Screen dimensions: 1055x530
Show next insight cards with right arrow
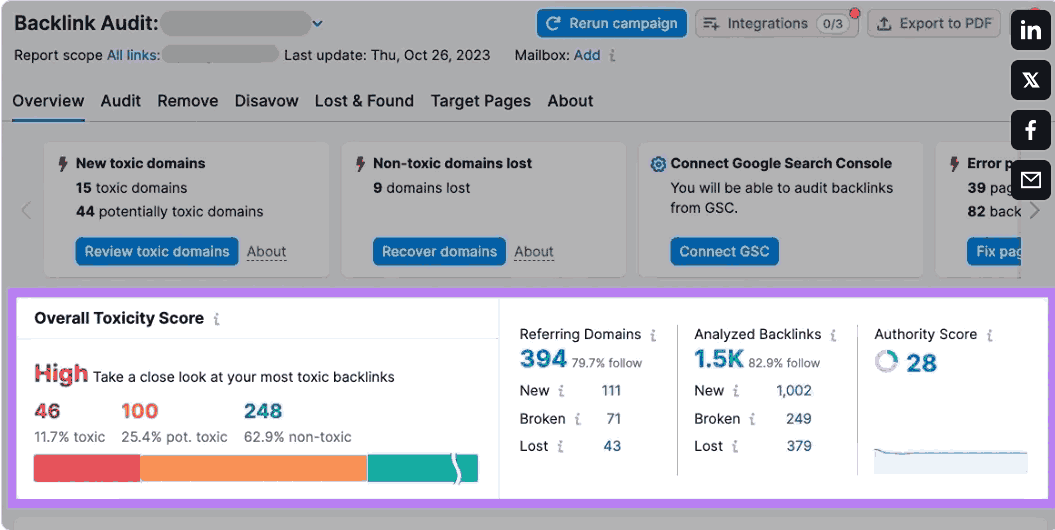click(1035, 211)
